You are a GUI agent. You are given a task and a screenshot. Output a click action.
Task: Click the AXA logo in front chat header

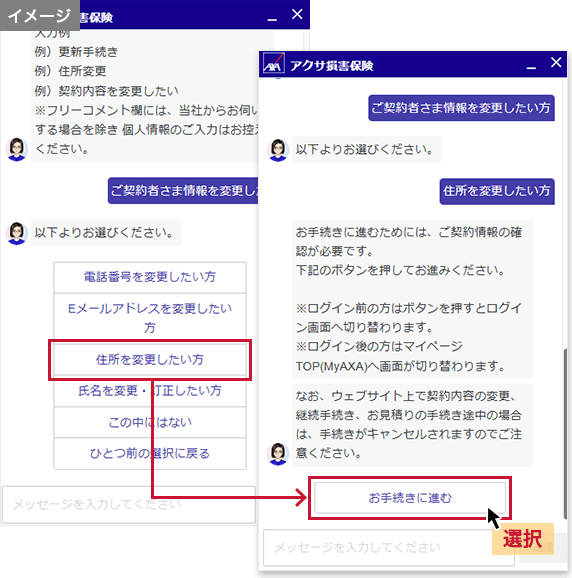[273, 64]
